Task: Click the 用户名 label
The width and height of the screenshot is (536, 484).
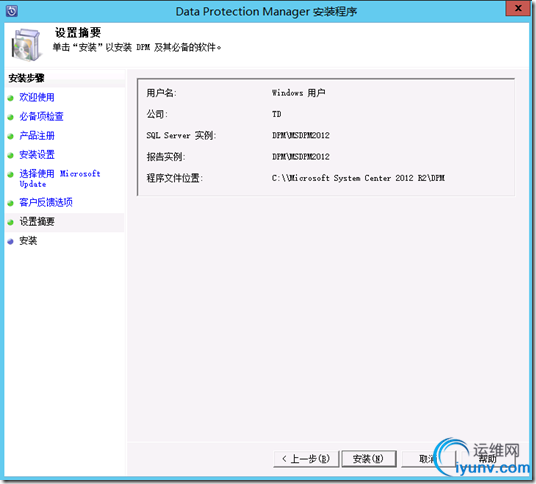Action: [161, 93]
